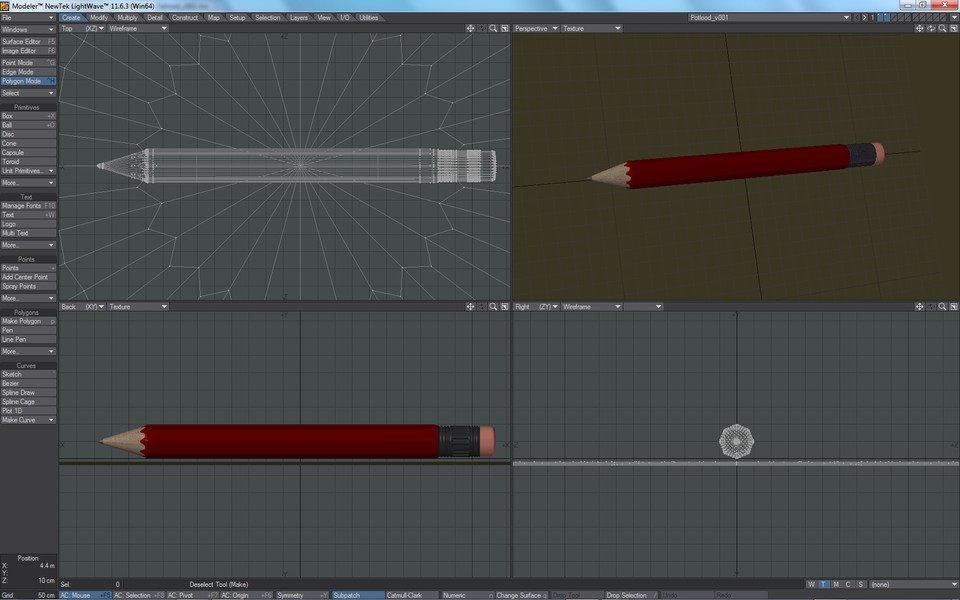Select the rotate icon in the Perspective viewport
960x600 pixels.
tap(930, 28)
